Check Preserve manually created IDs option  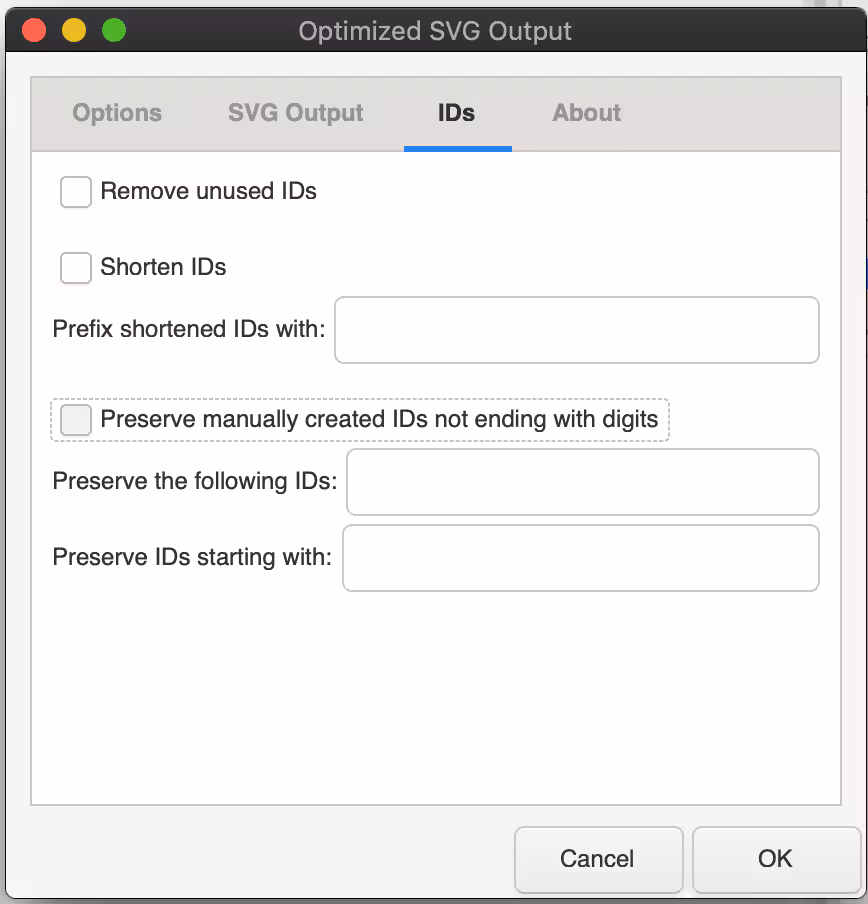(76, 420)
